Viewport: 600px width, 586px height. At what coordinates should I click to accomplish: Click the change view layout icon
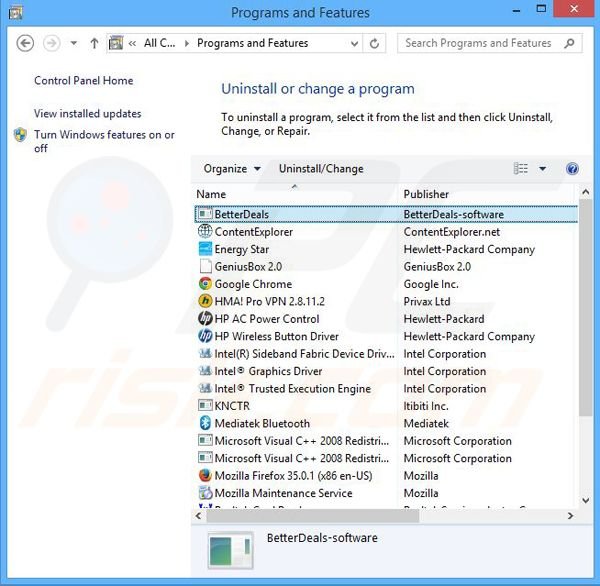click(x=521, y=168)
